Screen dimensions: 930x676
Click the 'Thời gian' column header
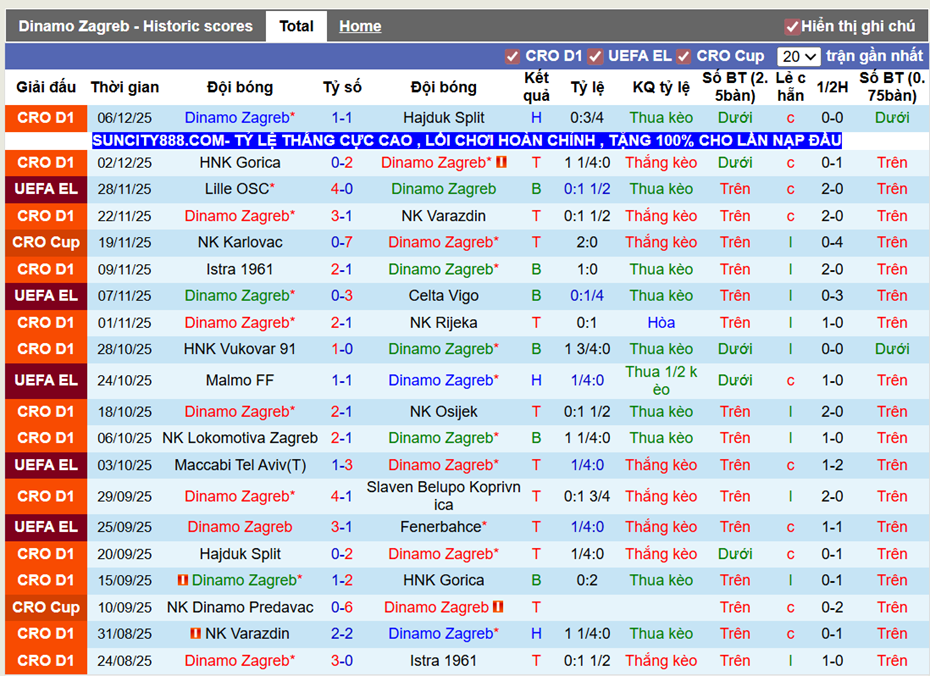point(125,87)
